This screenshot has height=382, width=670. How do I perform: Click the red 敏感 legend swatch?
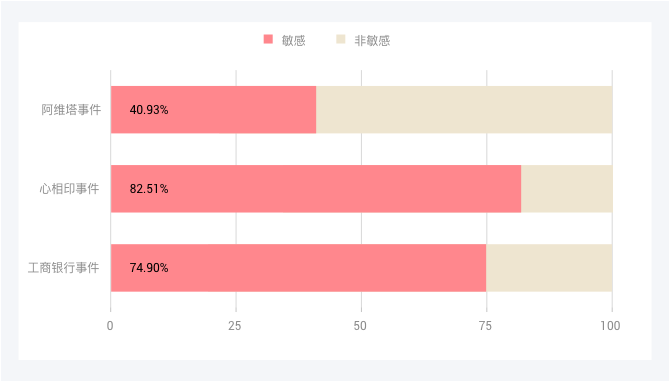268,39
